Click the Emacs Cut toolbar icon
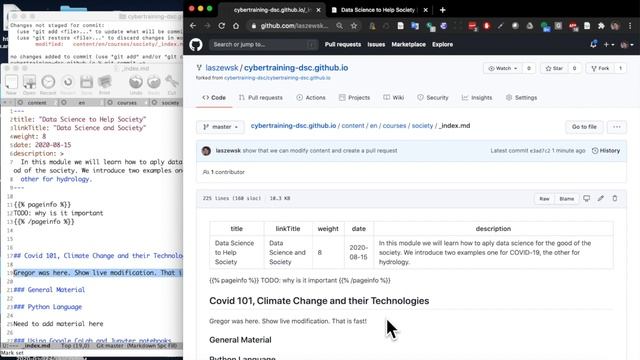Screen dimensions: 640x360 coord(172,84)
